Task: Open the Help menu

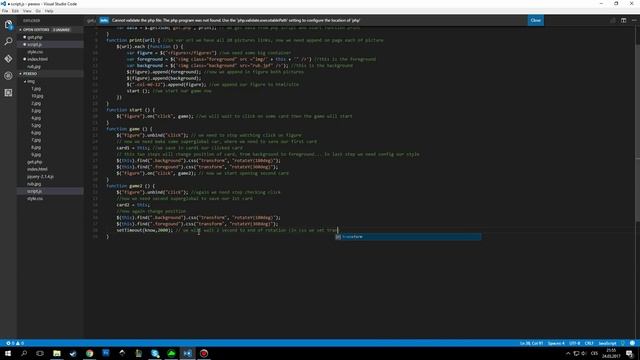Action: (49, 11)
